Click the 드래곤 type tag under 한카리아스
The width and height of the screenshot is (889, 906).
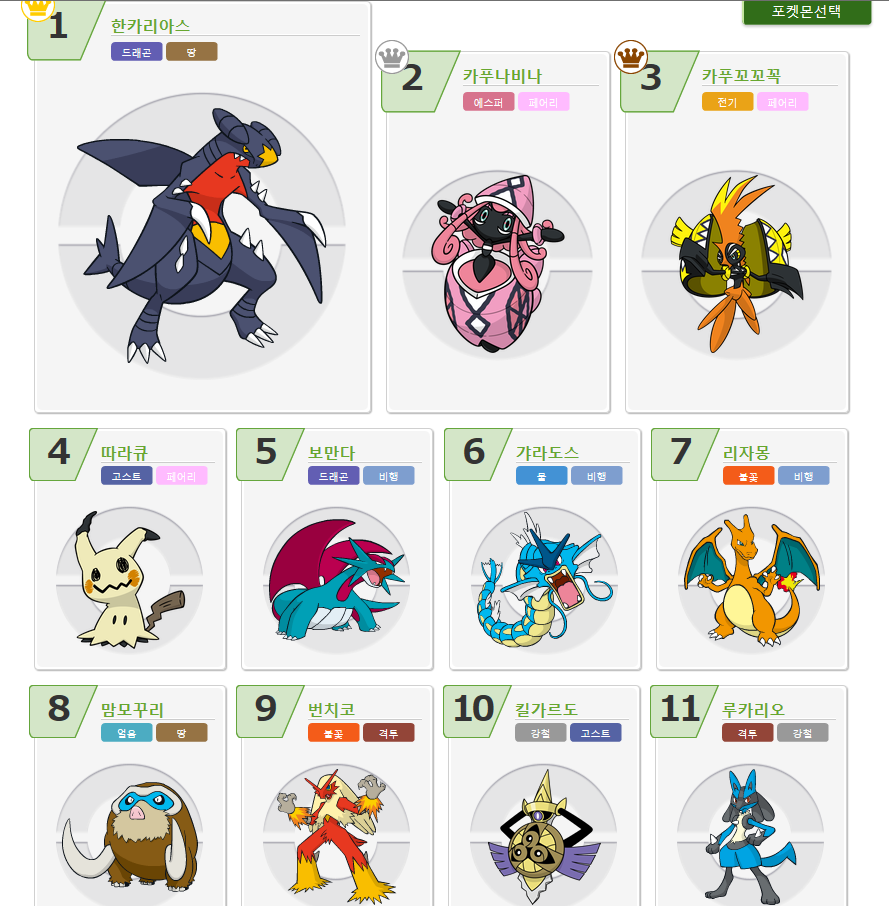(x=136, y=52)
